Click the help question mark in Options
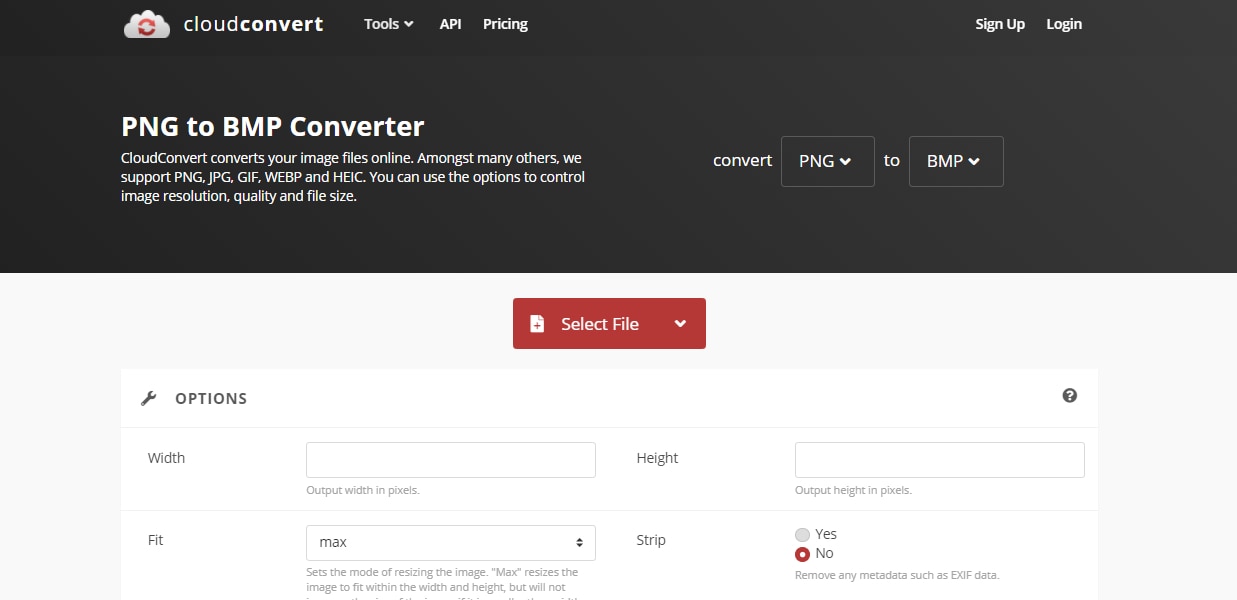This screenshot has height=600, width=1237. (x=1069, y=396)
